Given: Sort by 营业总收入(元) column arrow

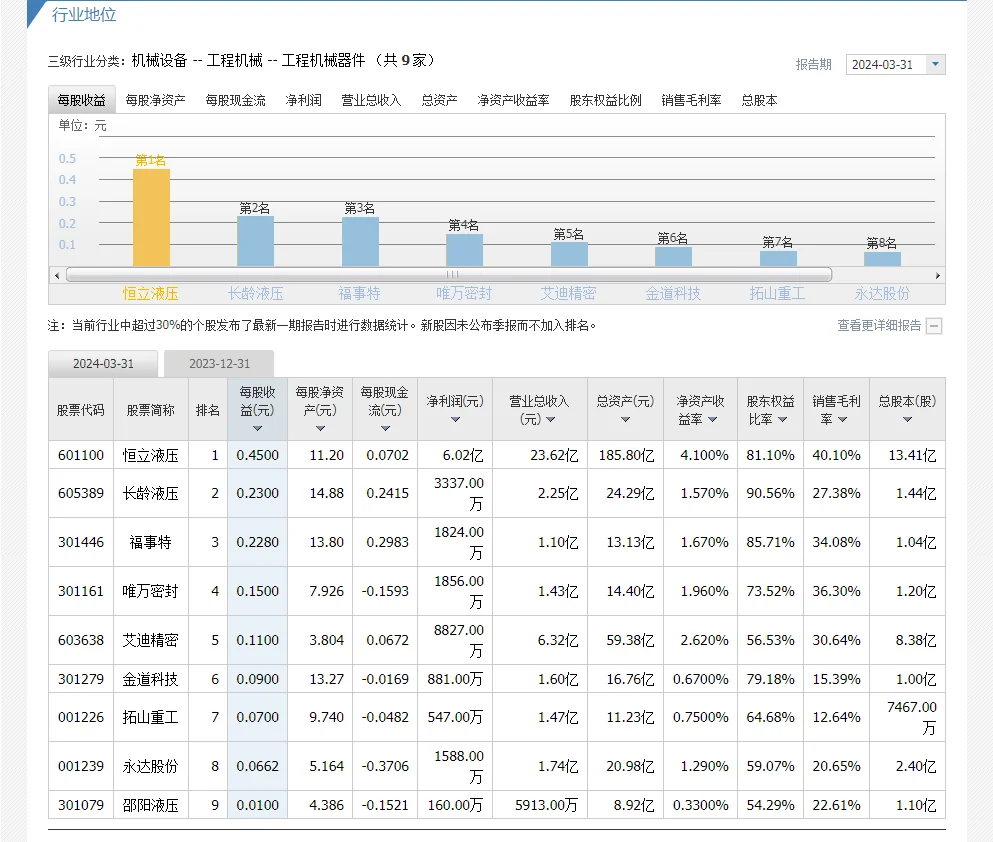Looking at the screenshot, I should pyautogui.click(x=550, y=420).
